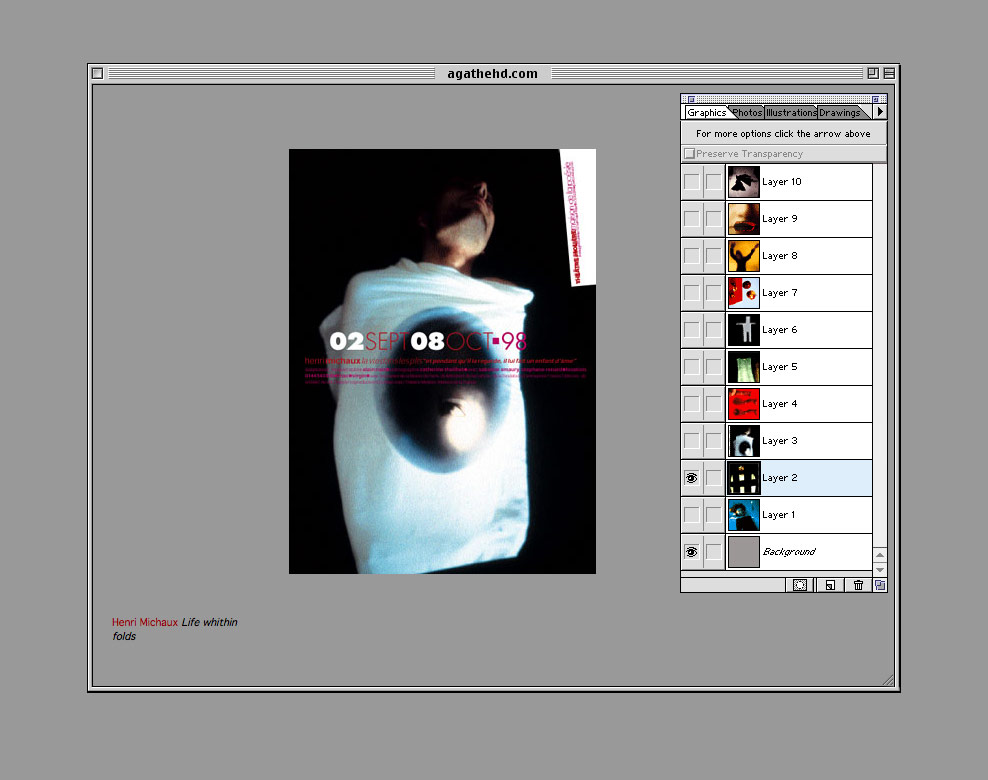Screen dimensions: 988x780
Task: Show Layer 9 visibility eye box
Action: click(692, 219)
